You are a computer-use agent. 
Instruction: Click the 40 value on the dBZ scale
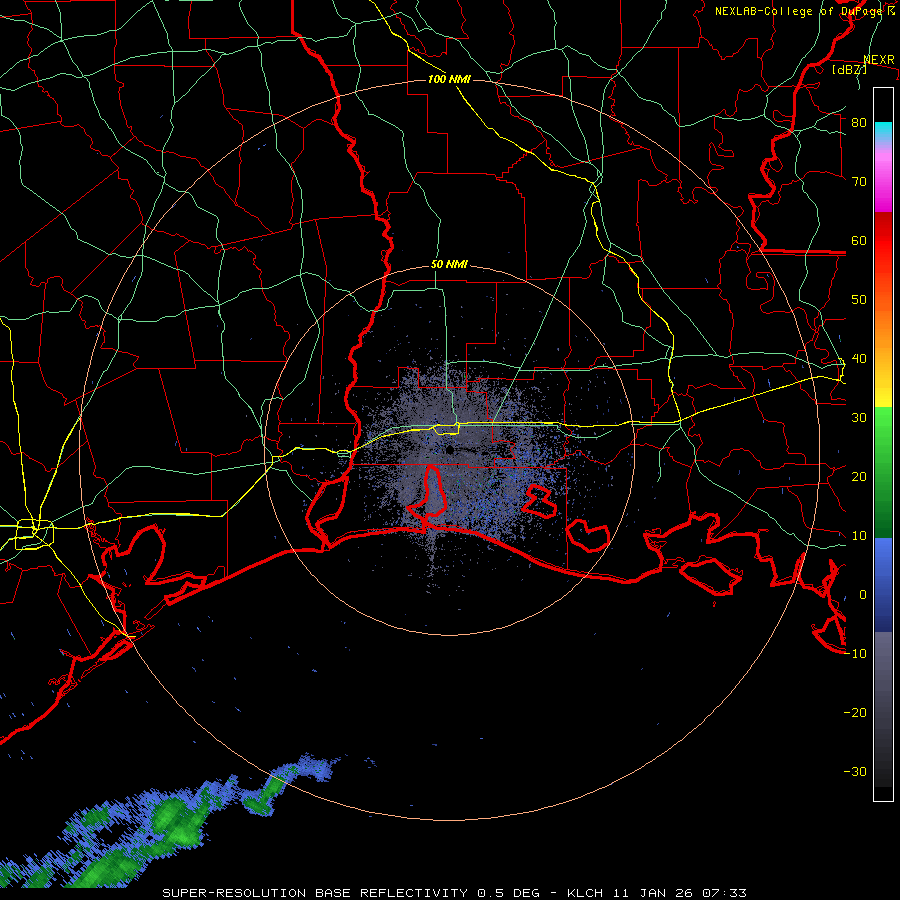859,359
